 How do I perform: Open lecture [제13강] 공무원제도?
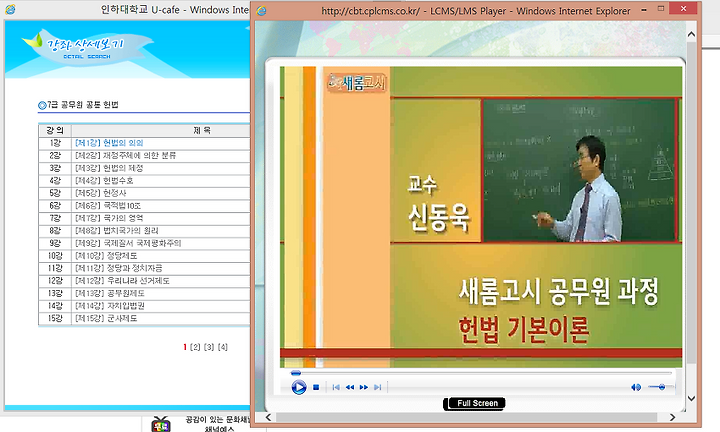coord(110,293)
